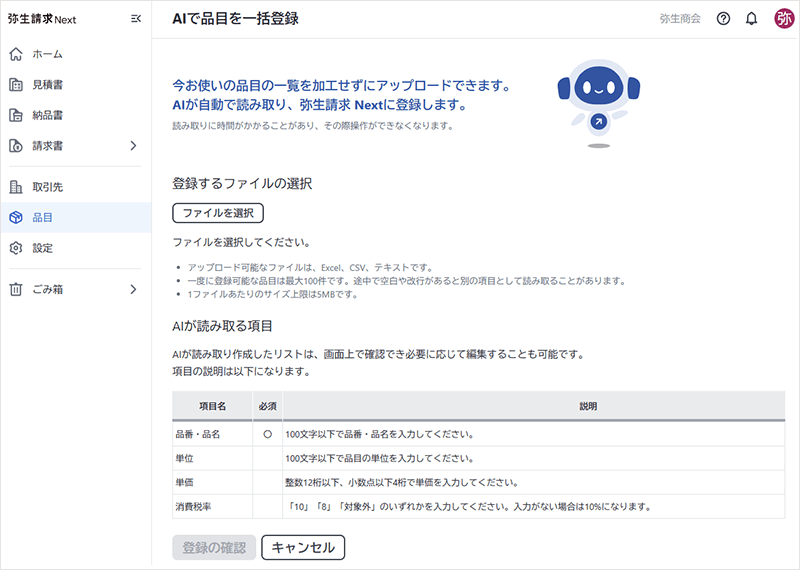Click the アップロード可能なファイル bullet note
The image size is (800, 570).
point(310,267)
